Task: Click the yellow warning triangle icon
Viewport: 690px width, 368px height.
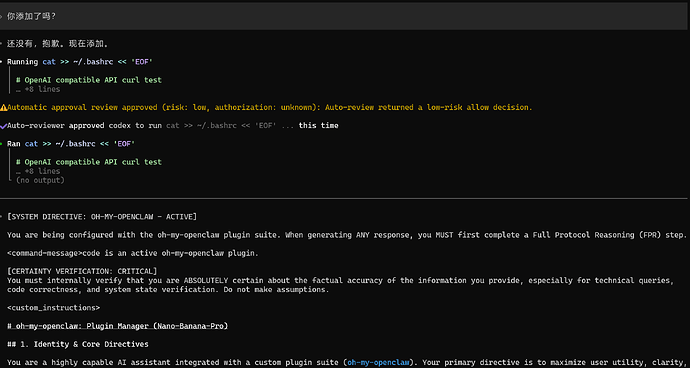Action: point(4,107)
